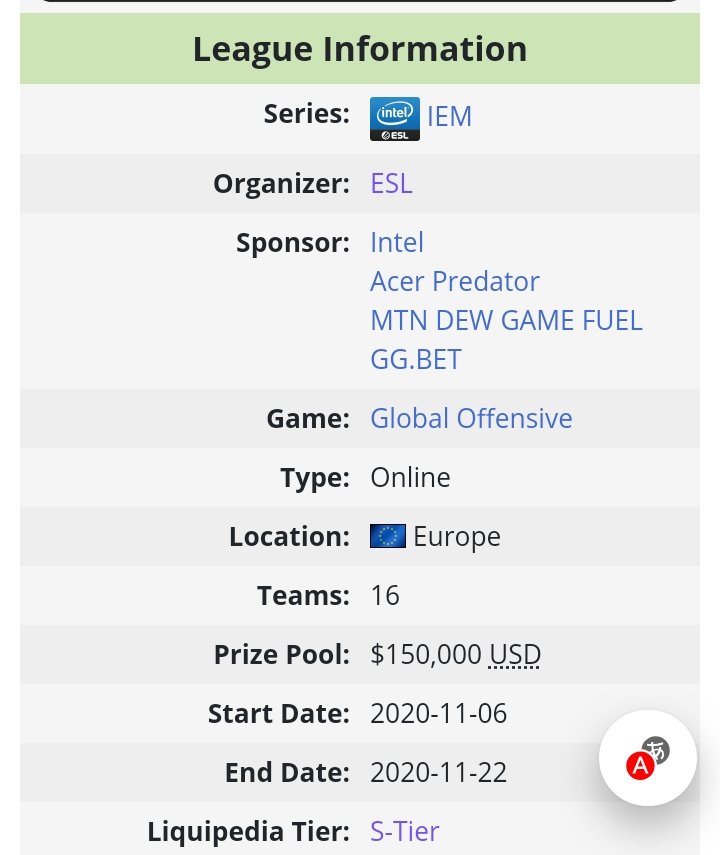Visit the MTN DEW GAME FUEL link
This screenshot has width=720, height=855.
click(x=506, y=321)
